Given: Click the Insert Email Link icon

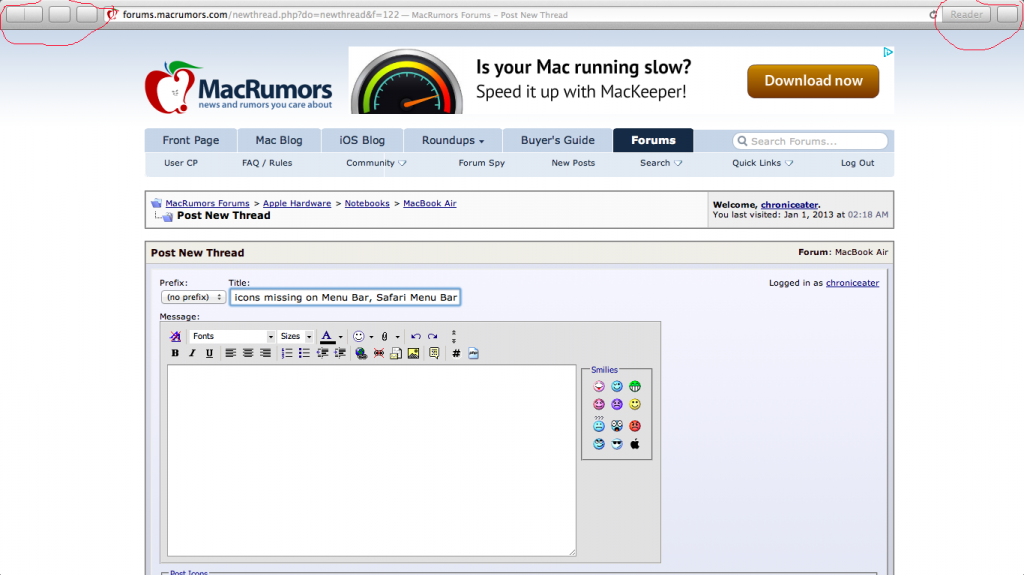Looking at the screenshot, I should (x=396, y=353).
